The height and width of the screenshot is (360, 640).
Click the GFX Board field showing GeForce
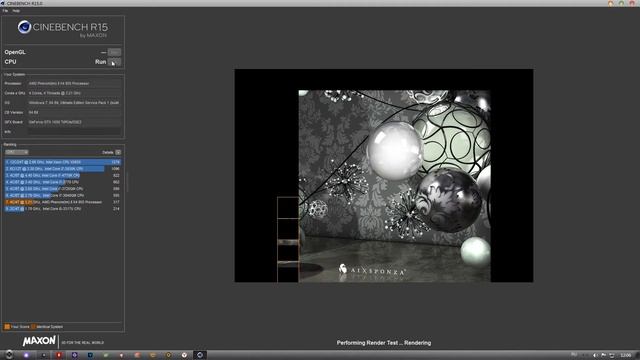74,122
